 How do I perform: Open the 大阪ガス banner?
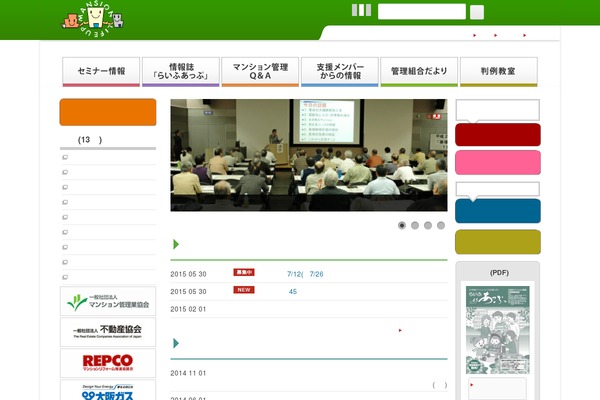[x=108, y=390]
